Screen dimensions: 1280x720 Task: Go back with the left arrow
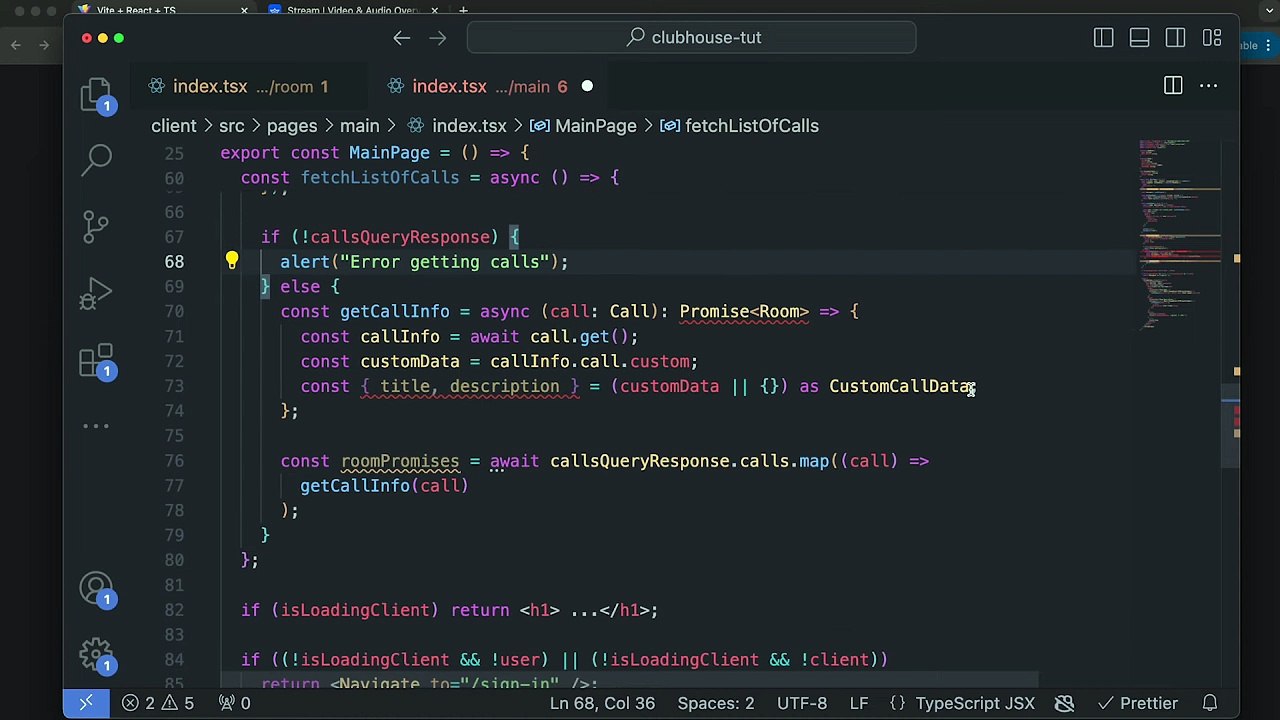401,38
